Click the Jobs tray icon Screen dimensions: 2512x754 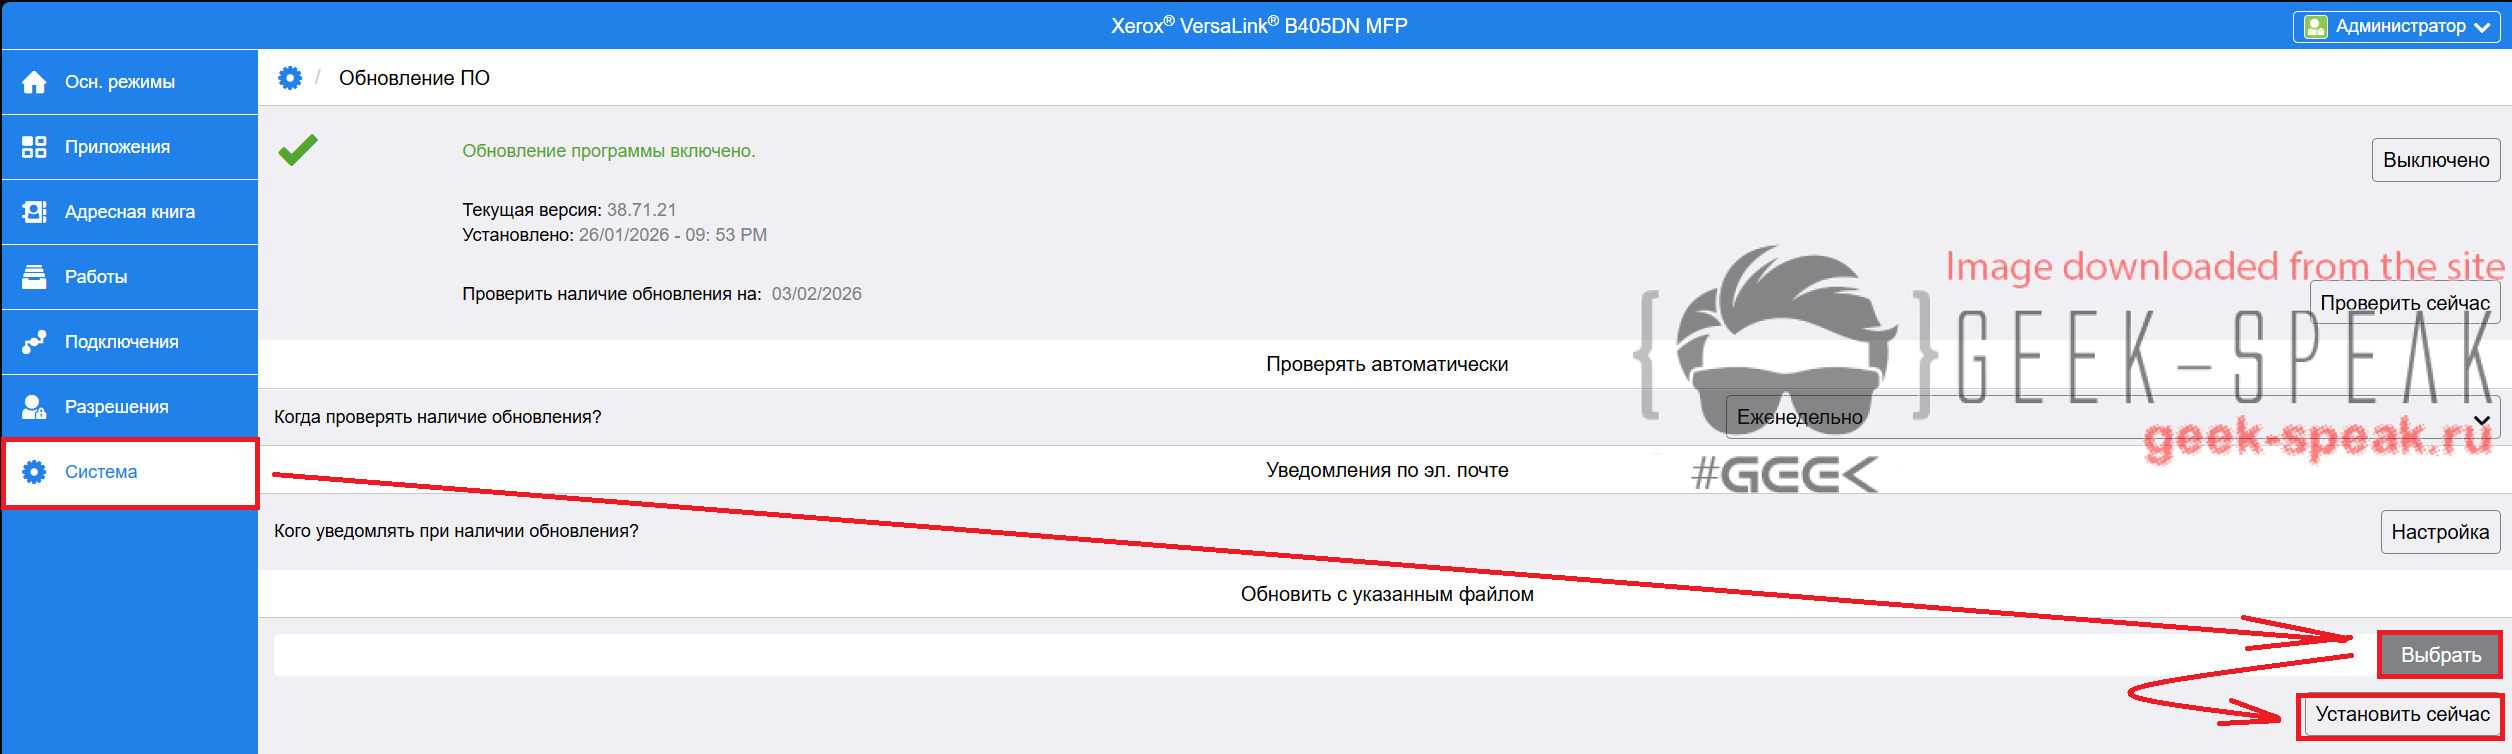click(34, 277)
